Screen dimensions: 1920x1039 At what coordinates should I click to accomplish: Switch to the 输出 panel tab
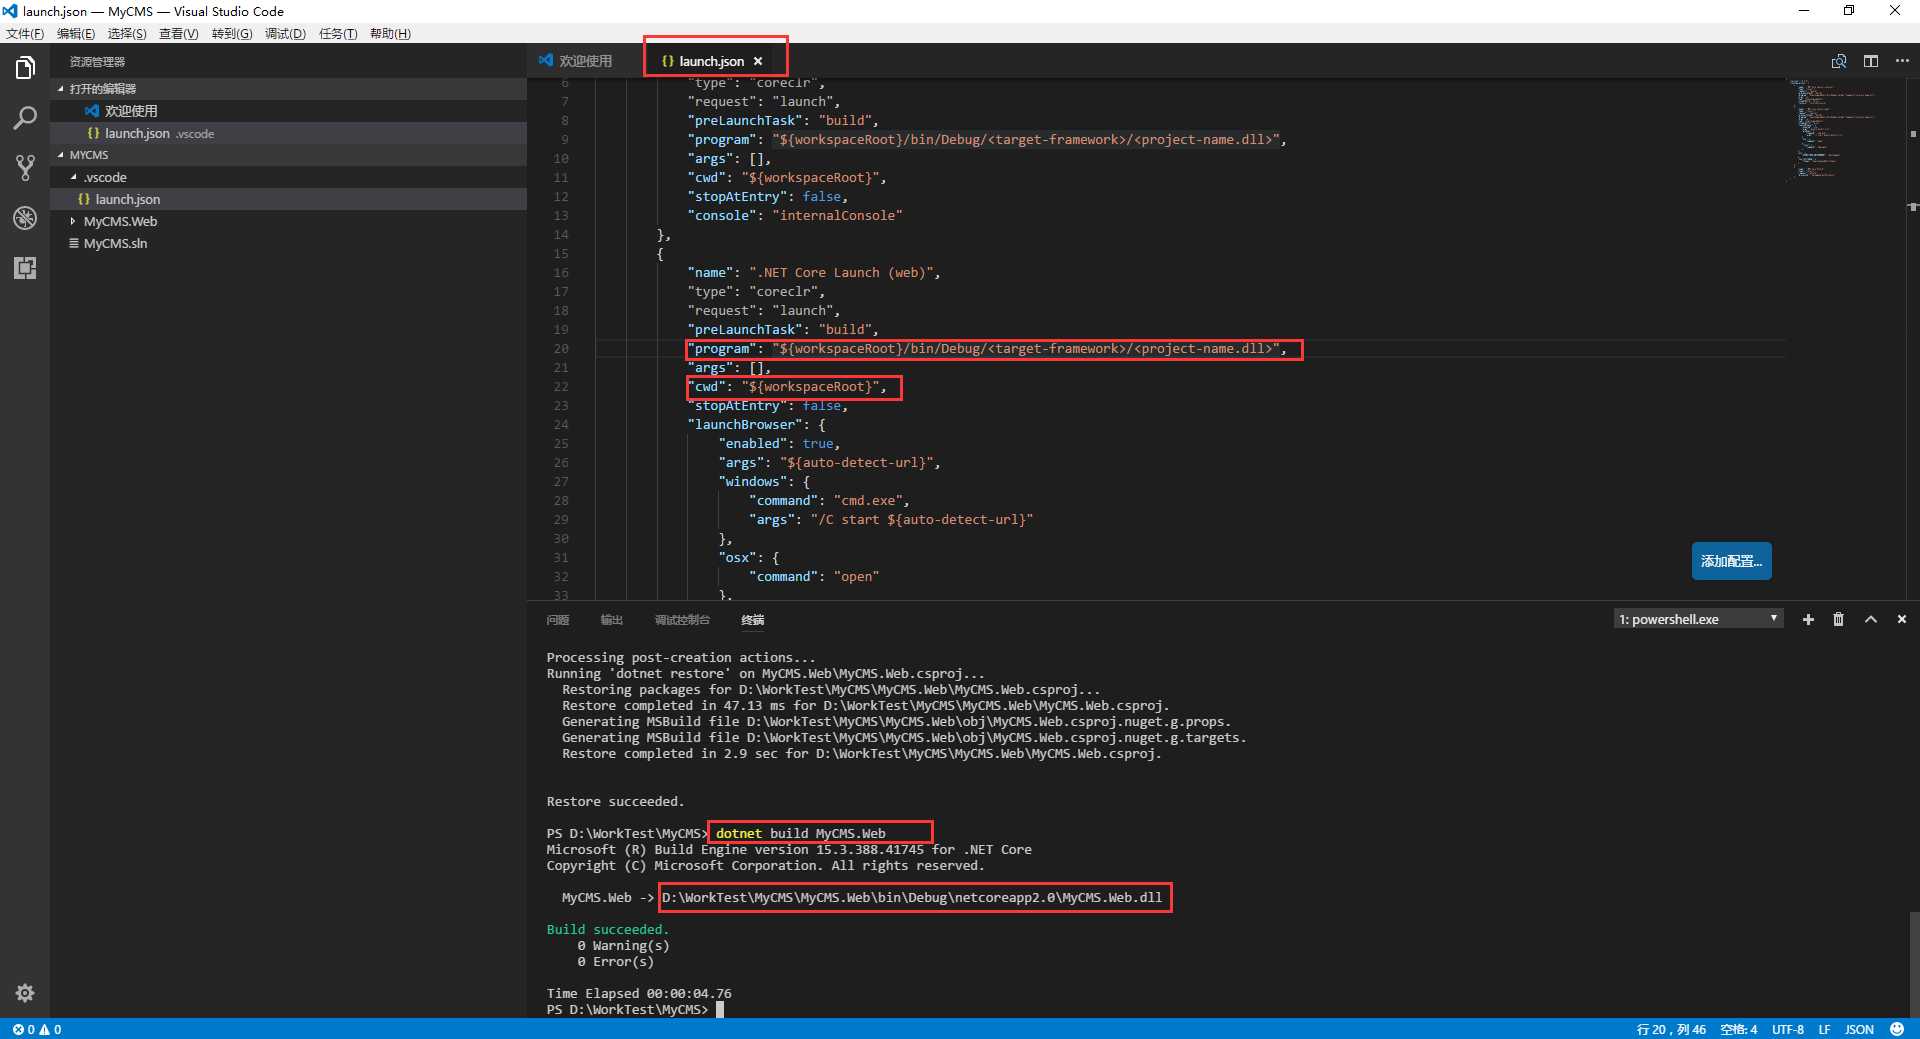tap(611, 620)
